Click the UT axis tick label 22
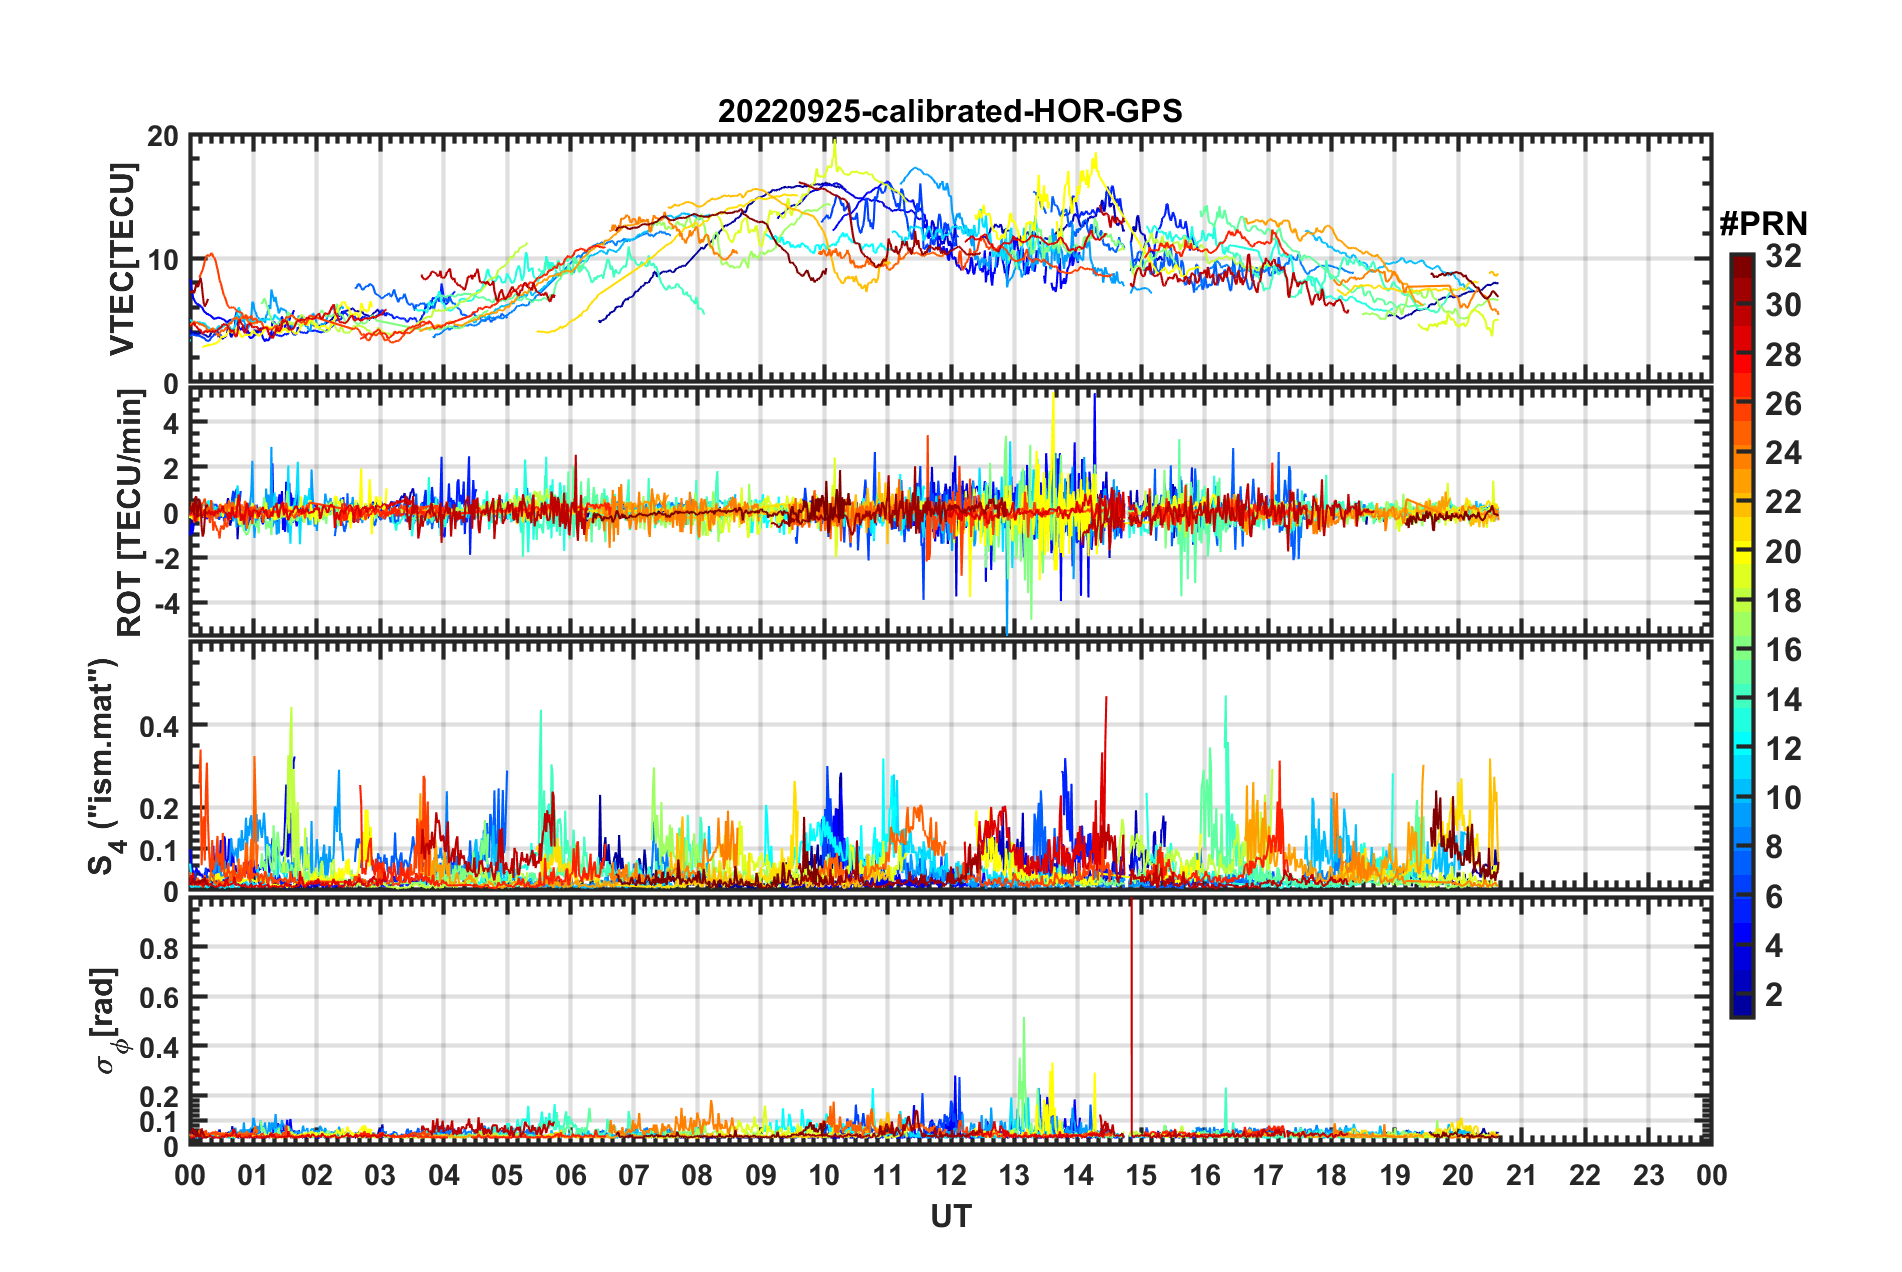 pos(1585,1175)
